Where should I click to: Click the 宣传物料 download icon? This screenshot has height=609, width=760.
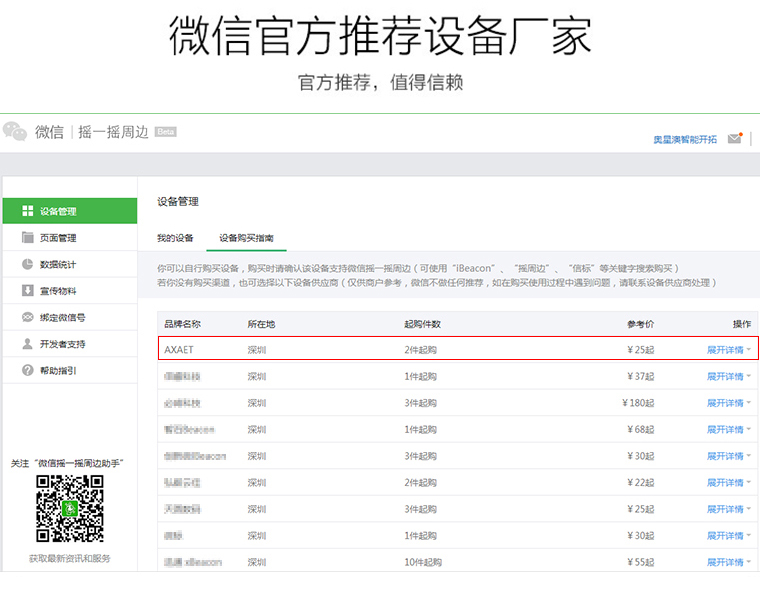tap(28, 290)
